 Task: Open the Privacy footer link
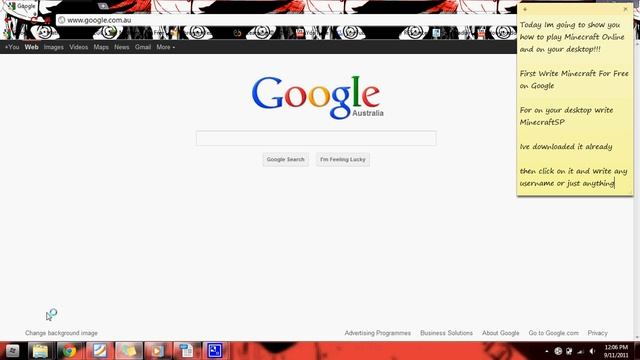point(598,333)
